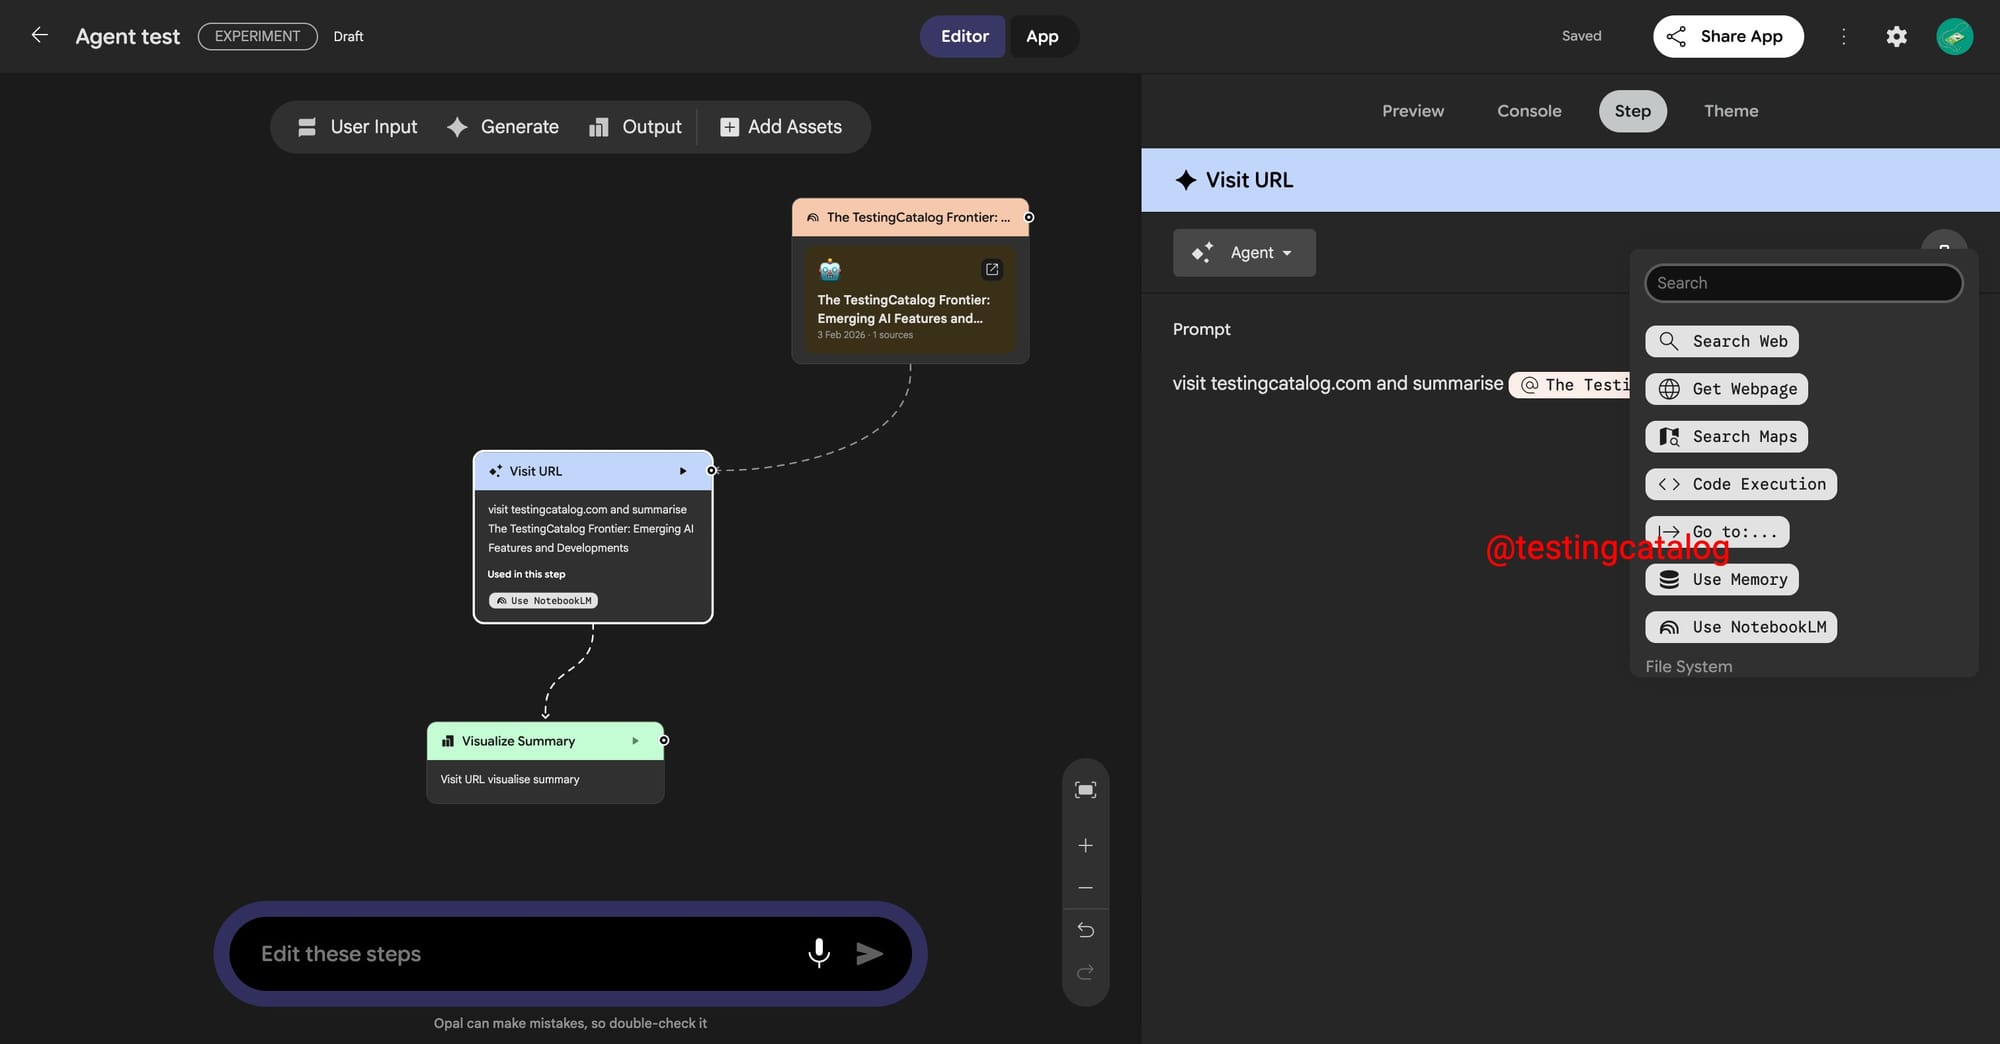Expand the Agent dropdown
This screenshot has height=1044, width=2000.
(x=1243, y=253)
